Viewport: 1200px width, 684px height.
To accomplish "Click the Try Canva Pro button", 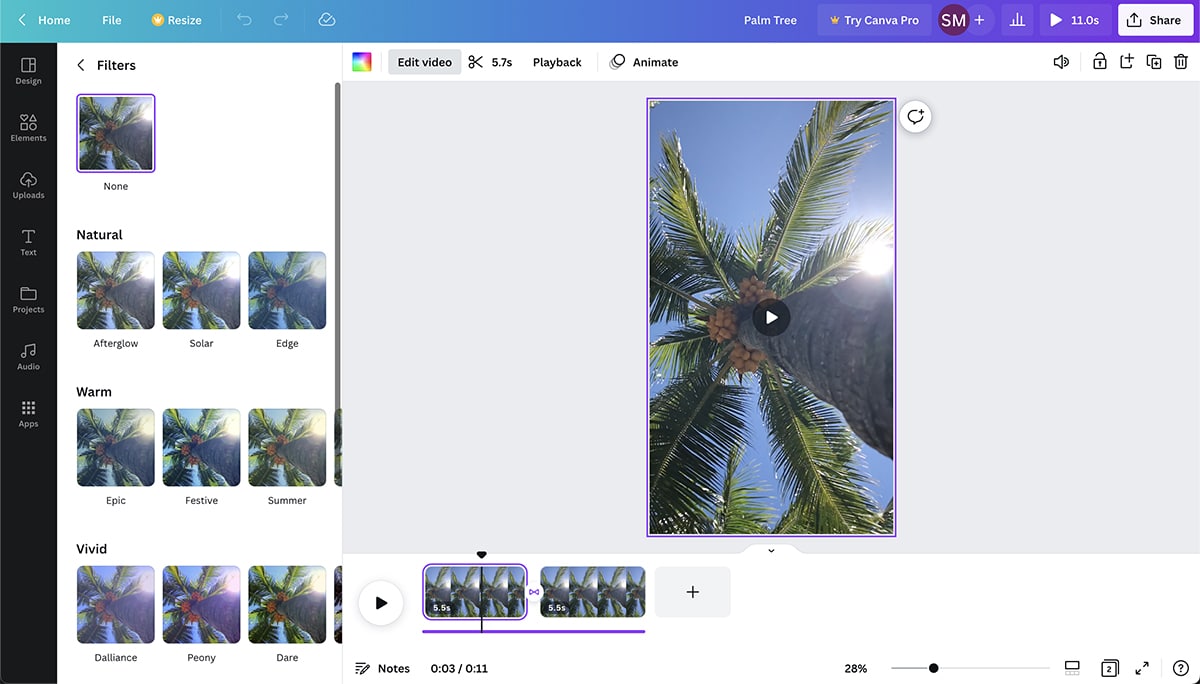I will pos(874,19).
